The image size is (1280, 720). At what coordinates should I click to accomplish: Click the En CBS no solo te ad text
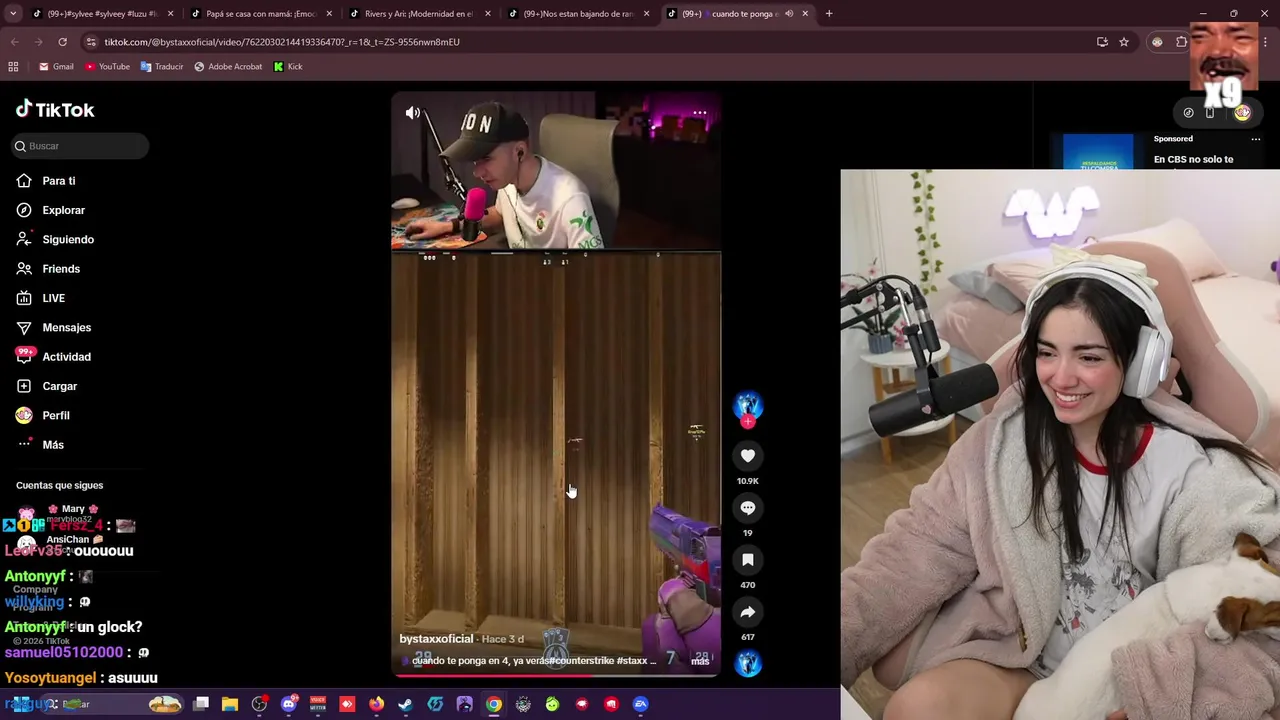pos(1193,159)
